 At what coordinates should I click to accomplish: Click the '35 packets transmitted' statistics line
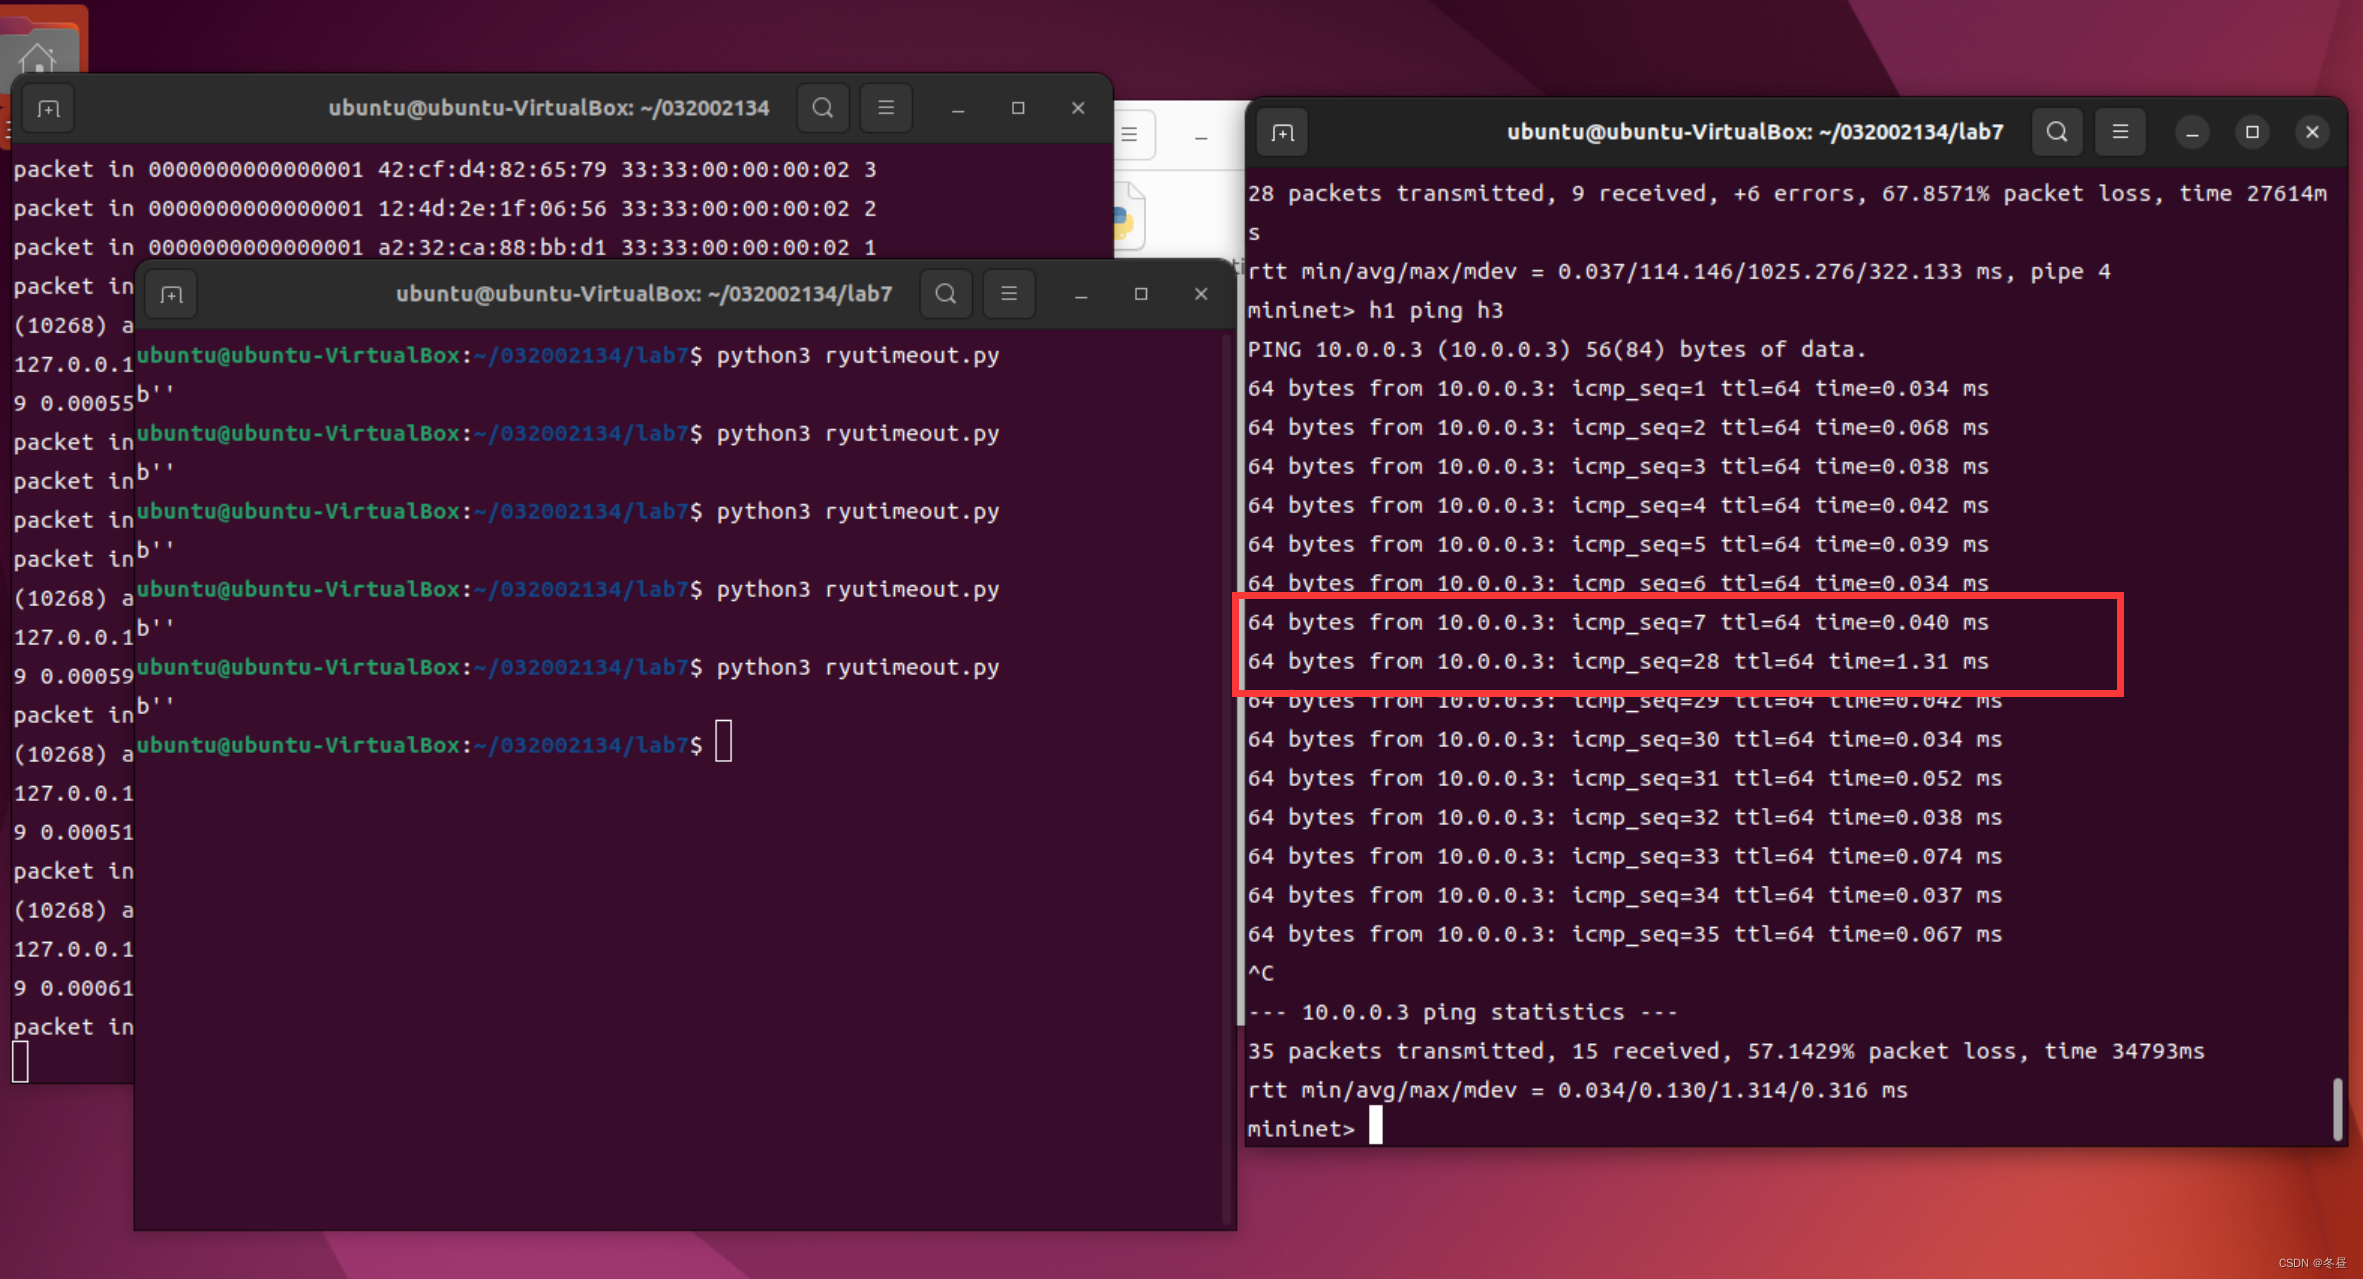coord(1726,1052)
